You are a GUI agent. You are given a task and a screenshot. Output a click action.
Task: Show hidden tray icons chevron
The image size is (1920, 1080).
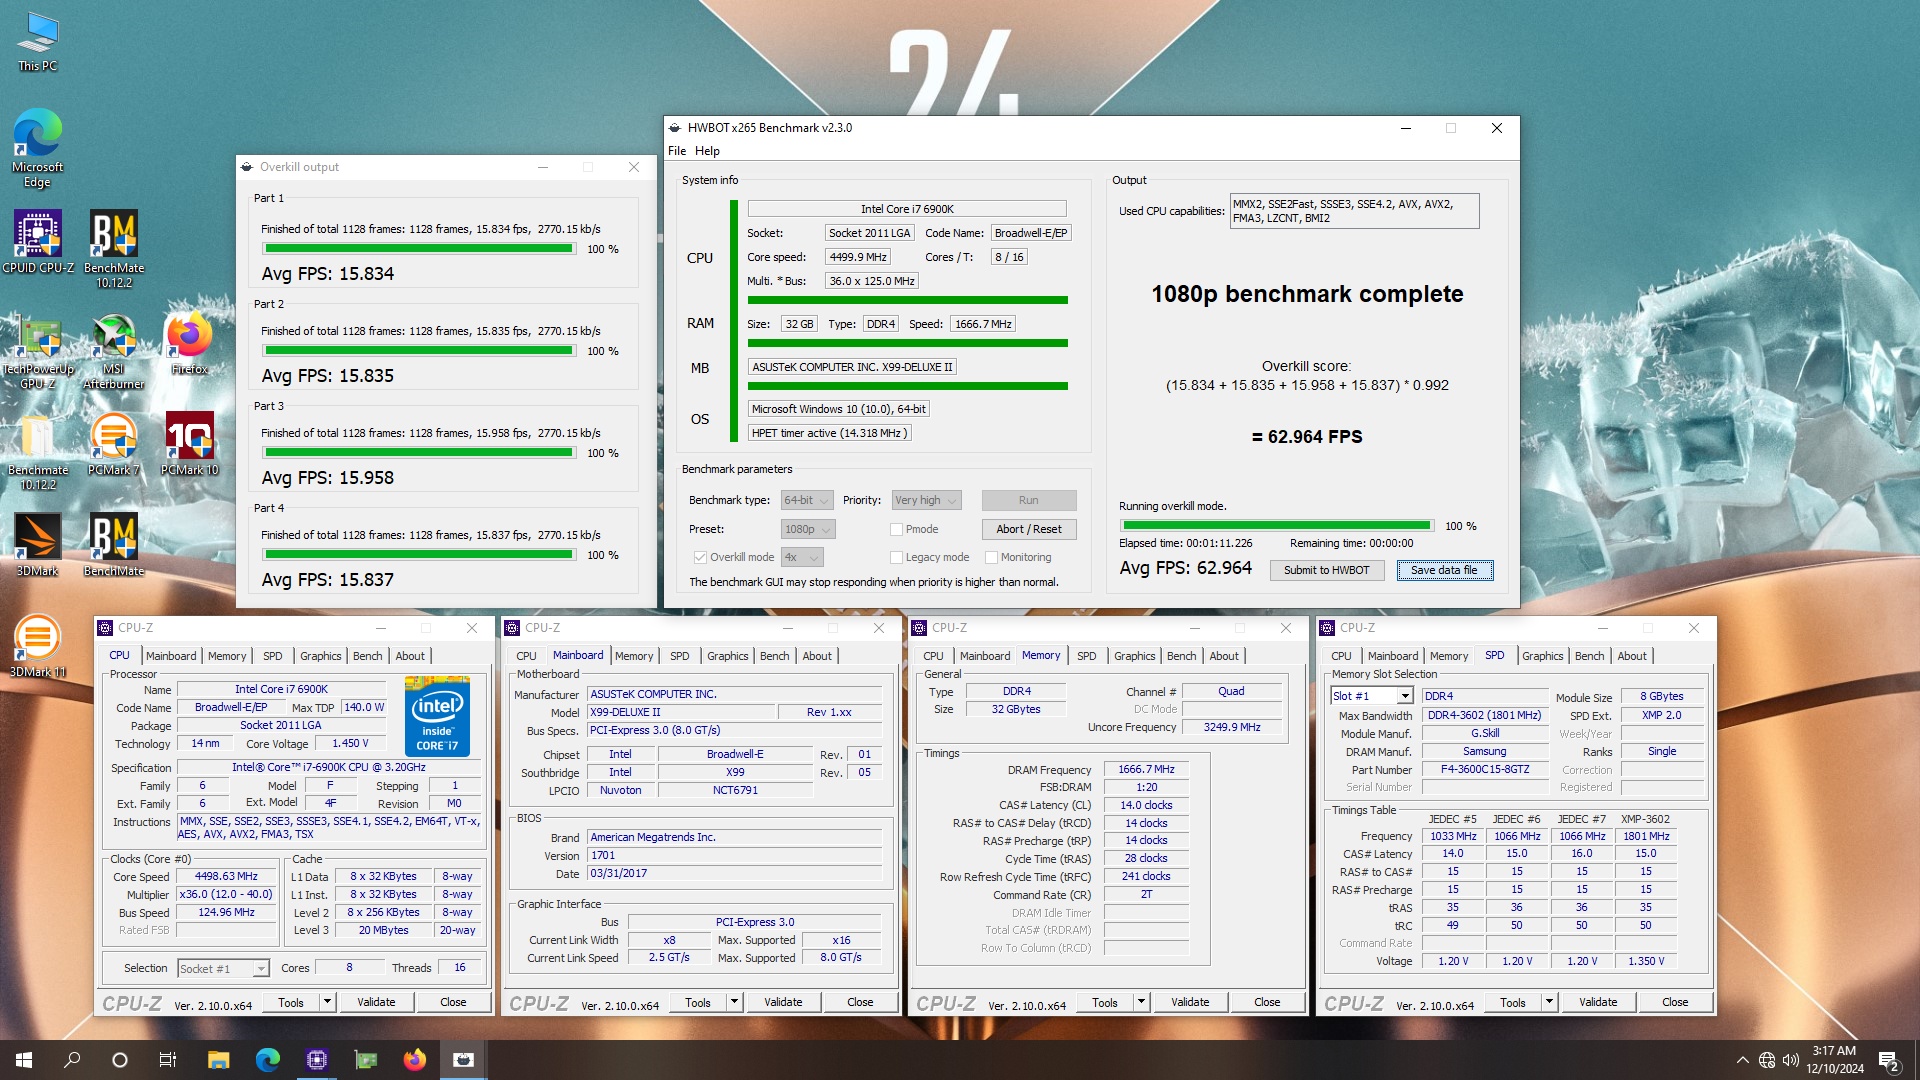(1743, 1060)
